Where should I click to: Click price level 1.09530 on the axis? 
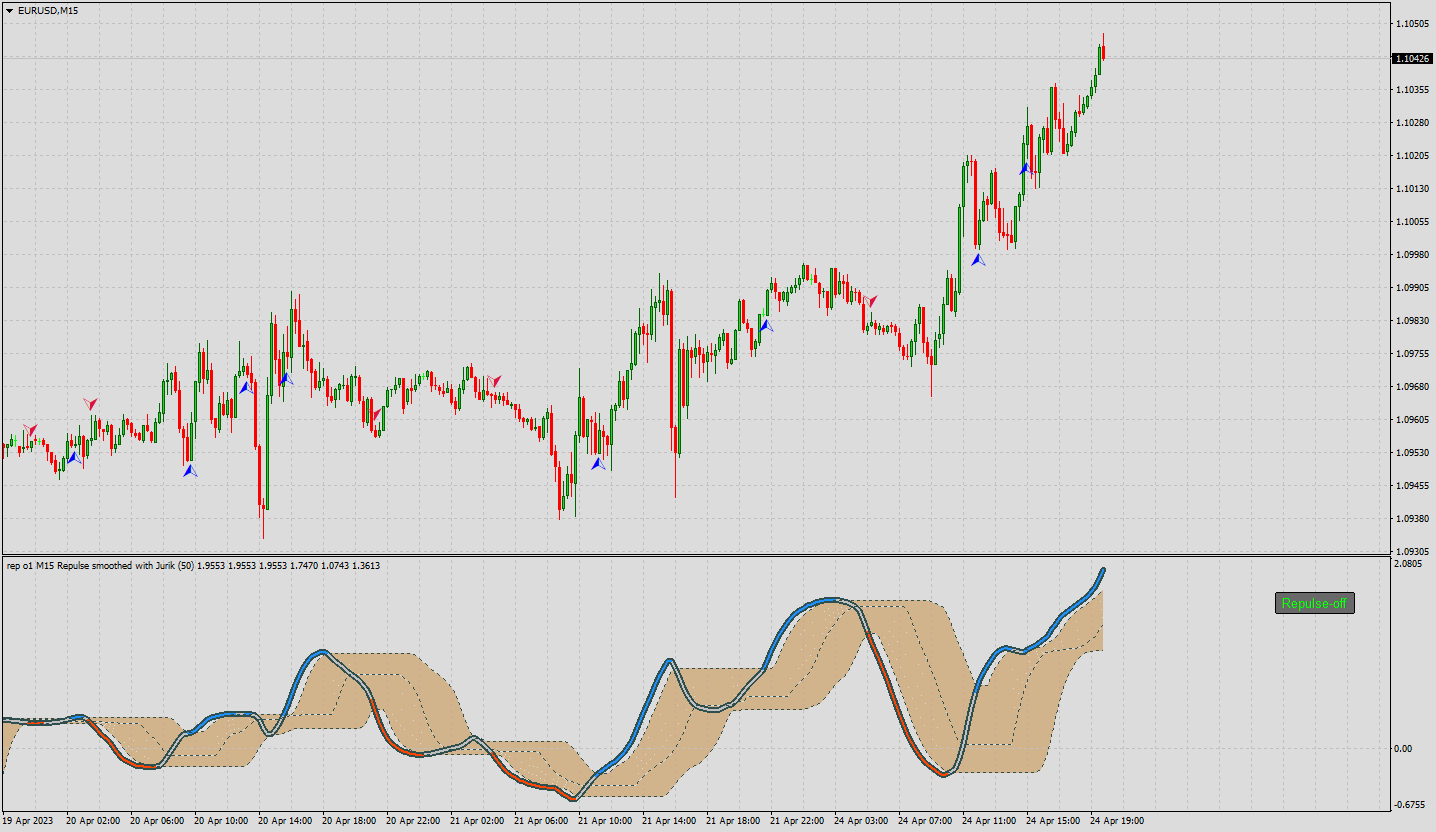click(x=1412, y=453)
